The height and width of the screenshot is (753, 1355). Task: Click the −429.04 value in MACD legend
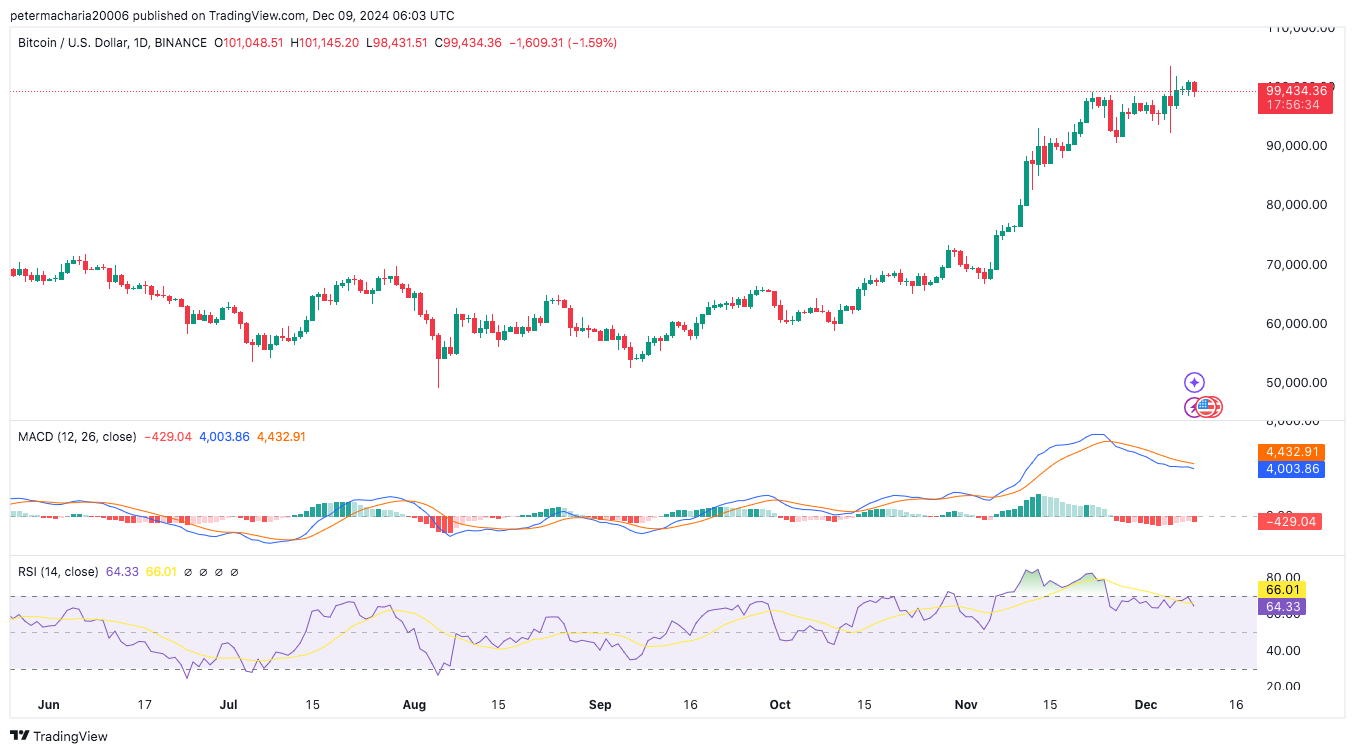[168, 437]
